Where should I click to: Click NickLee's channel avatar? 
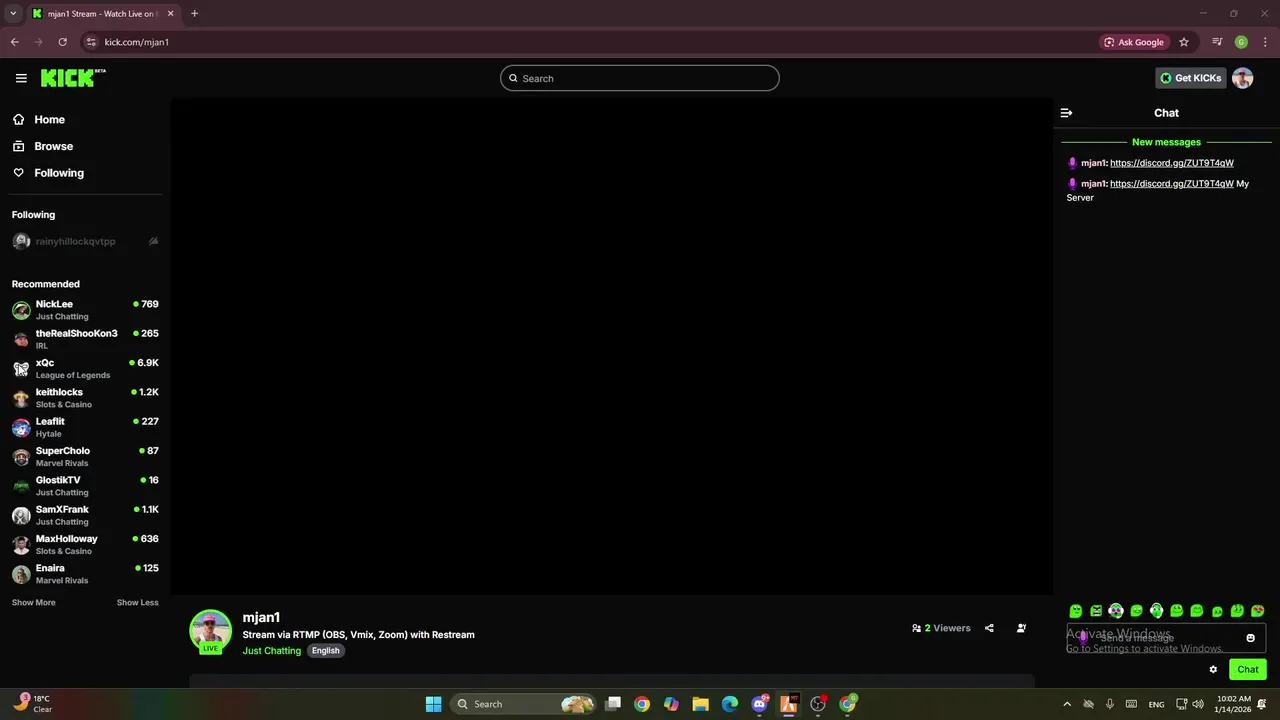(x=21, y=310)
